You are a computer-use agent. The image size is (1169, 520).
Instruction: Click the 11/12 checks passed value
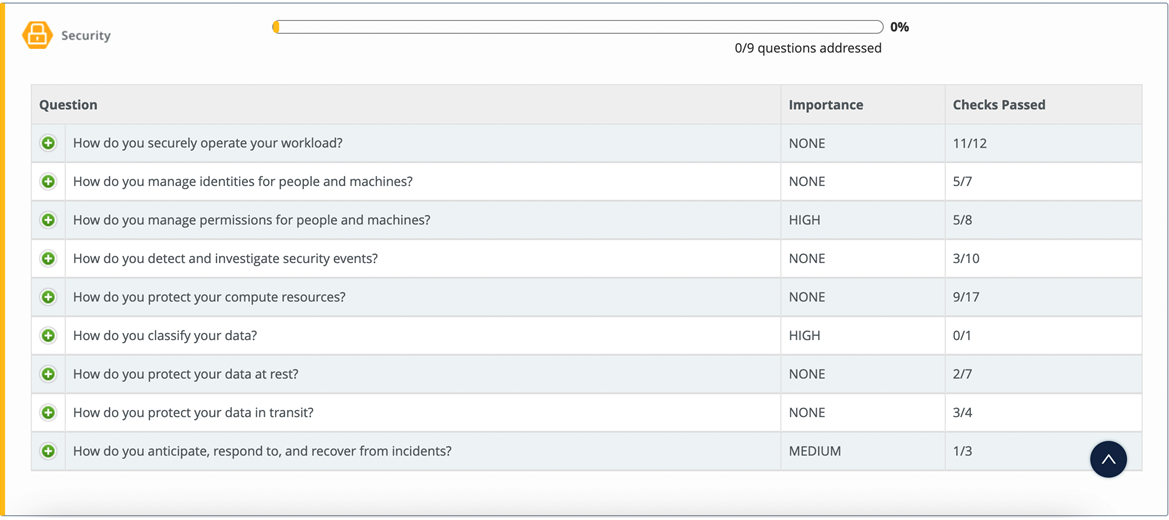pyautogui.click(x=969, y=143)
